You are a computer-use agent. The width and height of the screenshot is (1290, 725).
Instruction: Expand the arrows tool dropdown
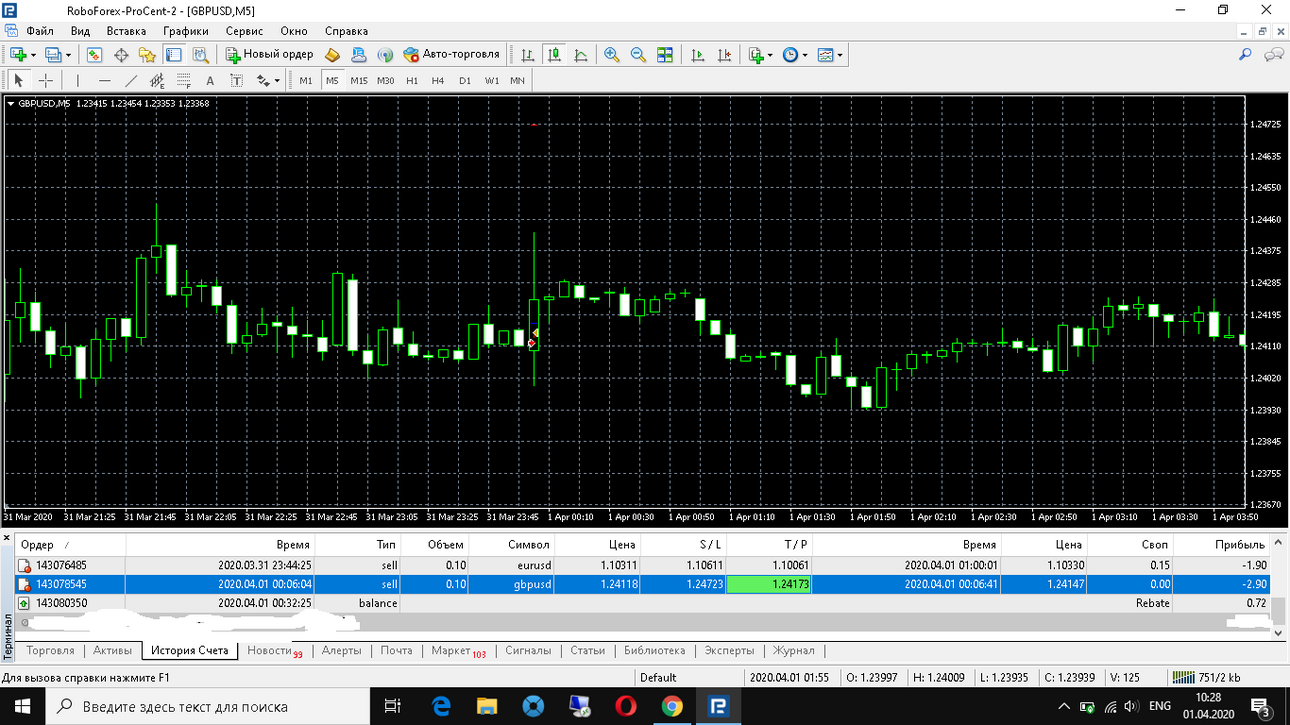277,80
